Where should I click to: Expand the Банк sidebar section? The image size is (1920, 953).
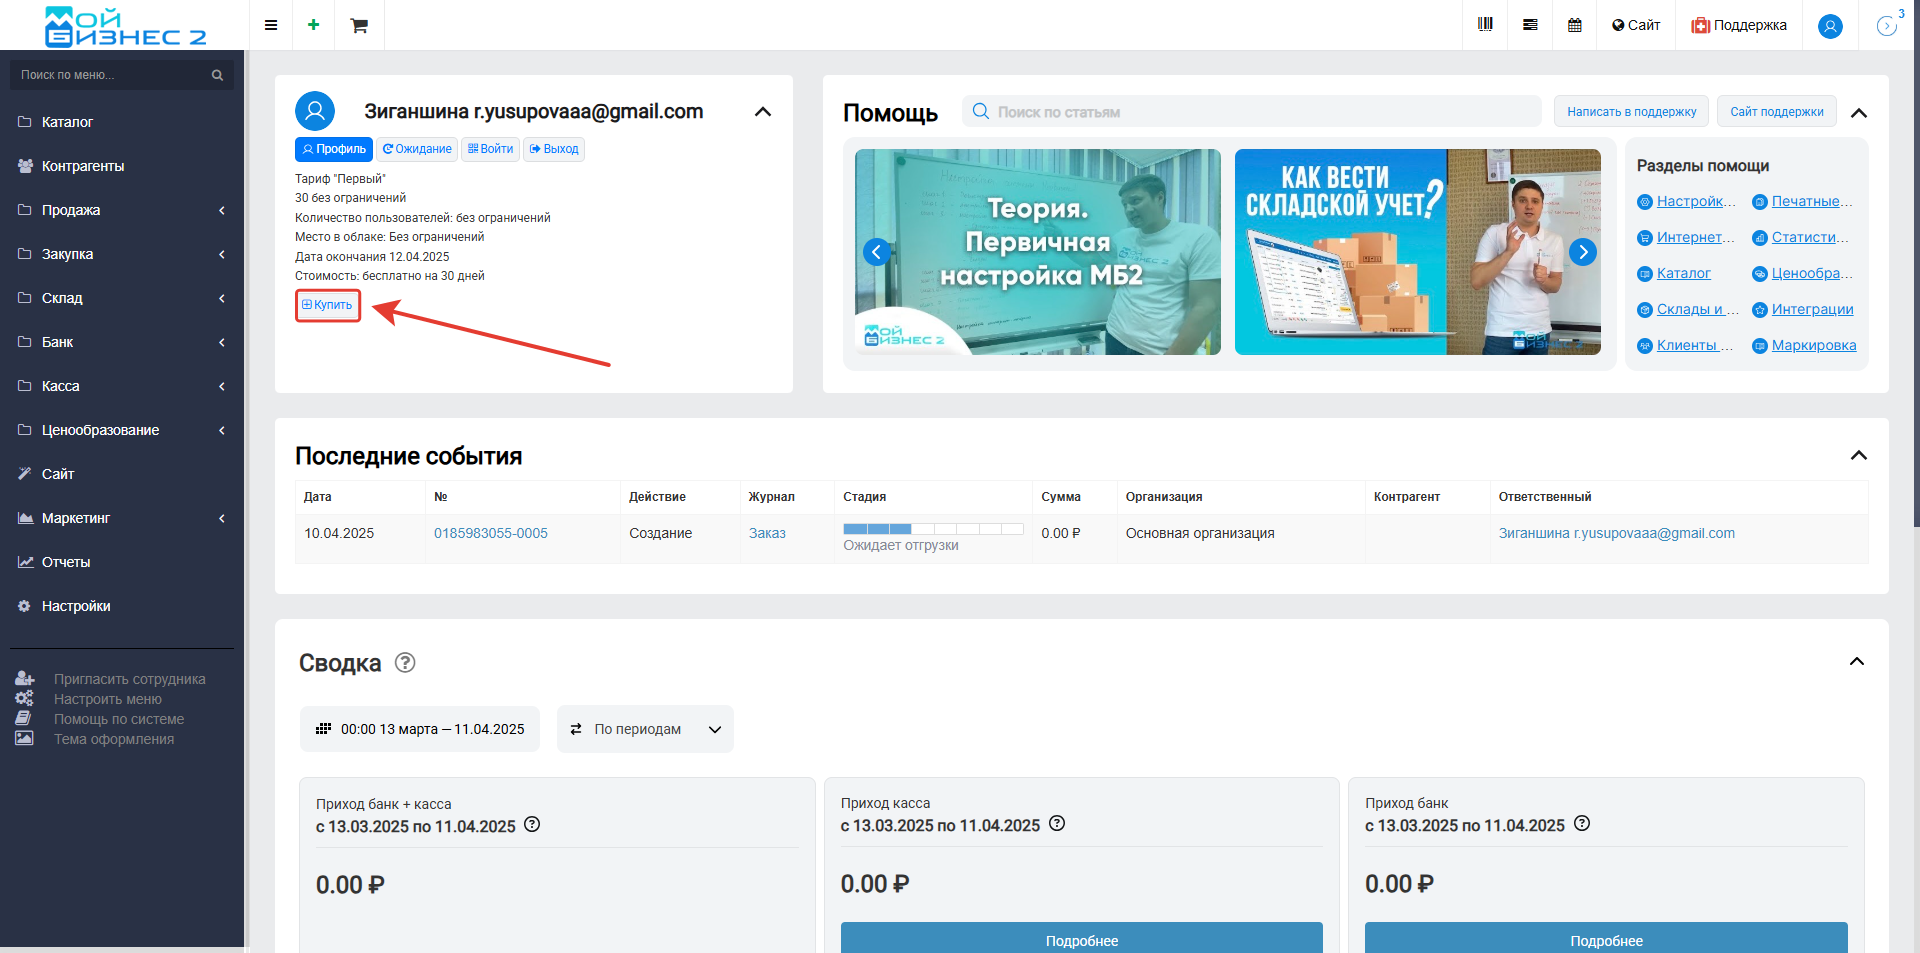pos(122,342)
